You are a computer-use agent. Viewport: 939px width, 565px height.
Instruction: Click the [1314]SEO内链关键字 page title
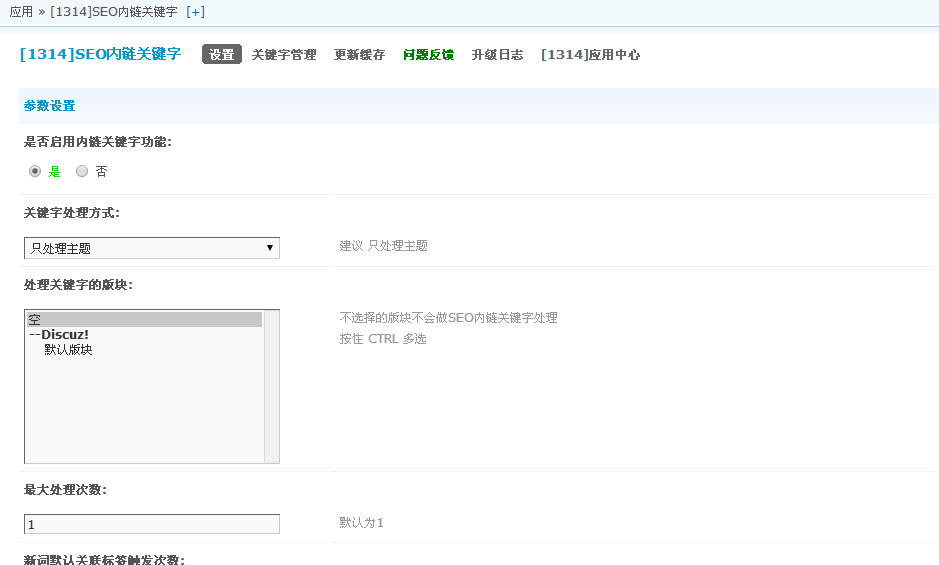pos(101,54)
